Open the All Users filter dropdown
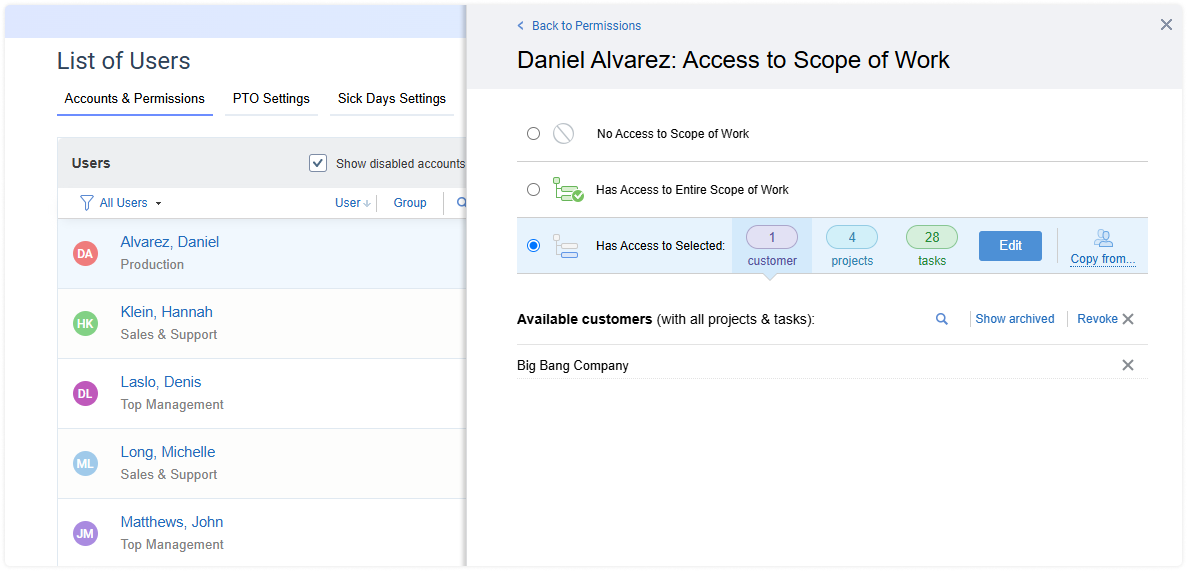The width and height of the screenshot is (1187, 571). [x=130, y=203]
